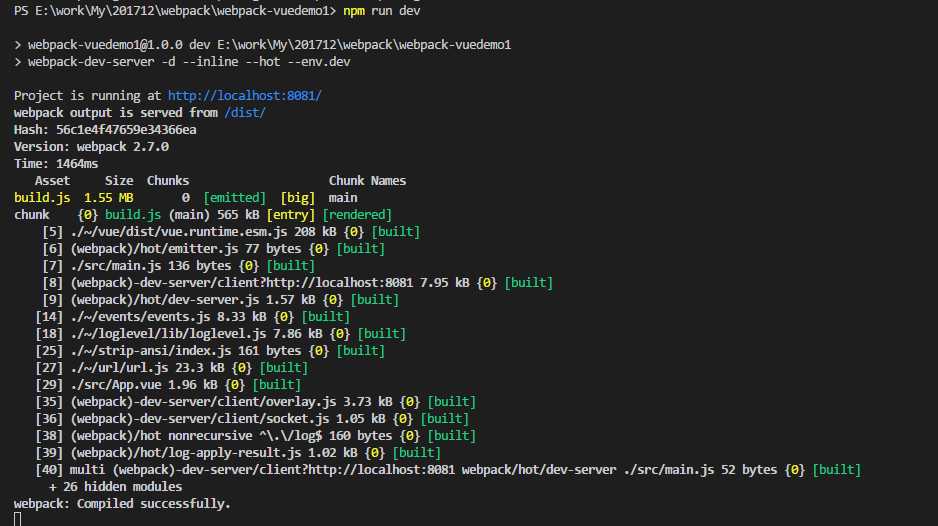This screenshot has width=938, height=526.
Task: Click the '1.55 MB' asset size
Action: pos(108,197)
